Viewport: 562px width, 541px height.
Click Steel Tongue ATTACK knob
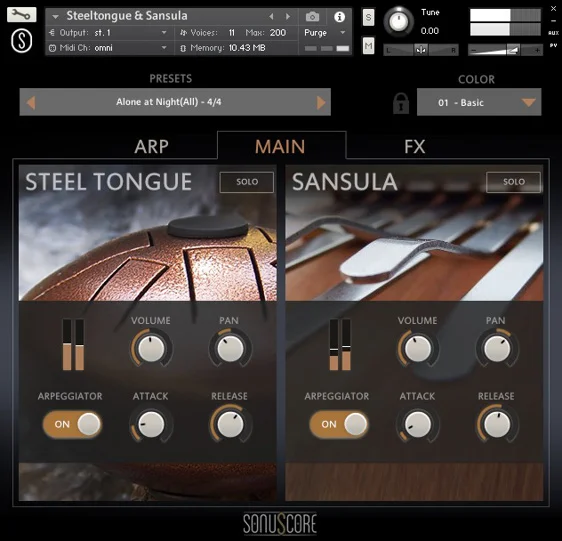tap(151, 424)
